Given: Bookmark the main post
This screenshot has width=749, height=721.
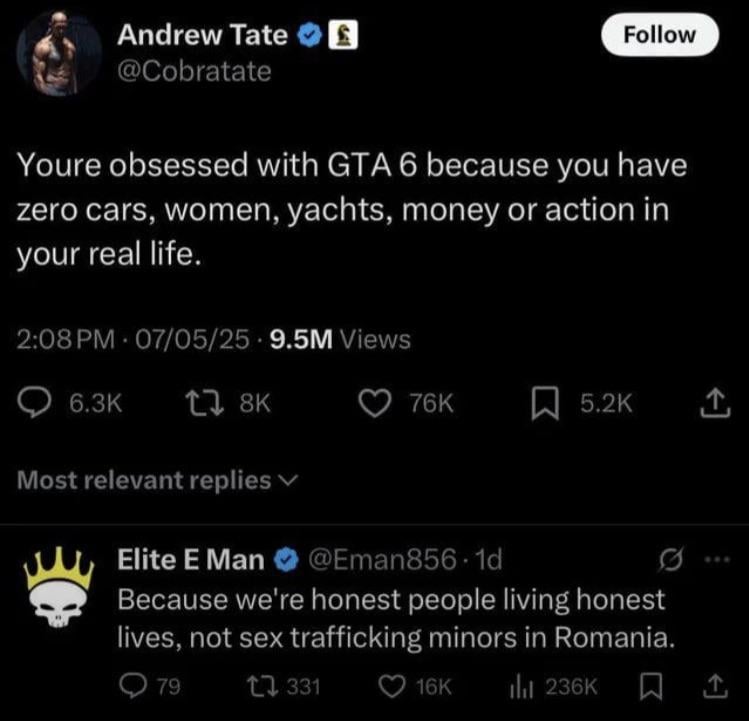Looking at the screenshot, I should point(546,404).
